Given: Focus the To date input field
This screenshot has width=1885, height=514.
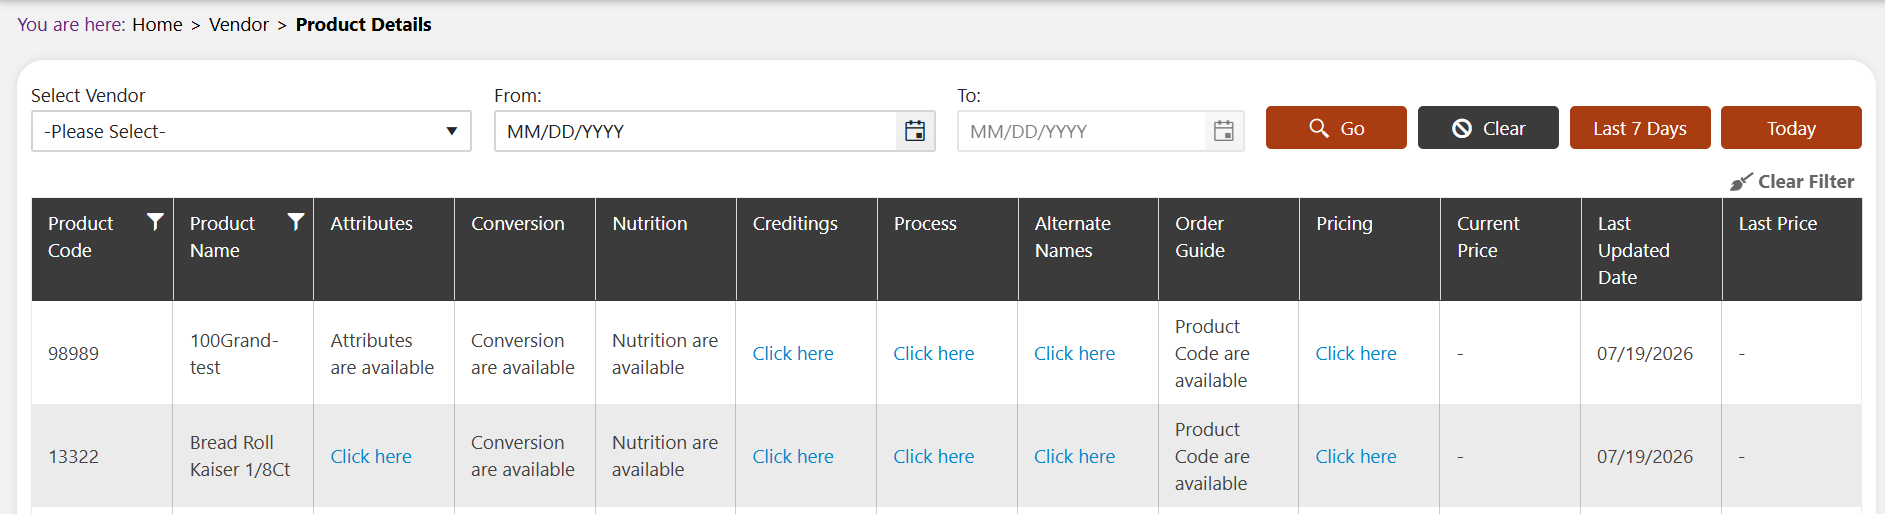Looking at the screenshot, I should [x=1082, y=131].
